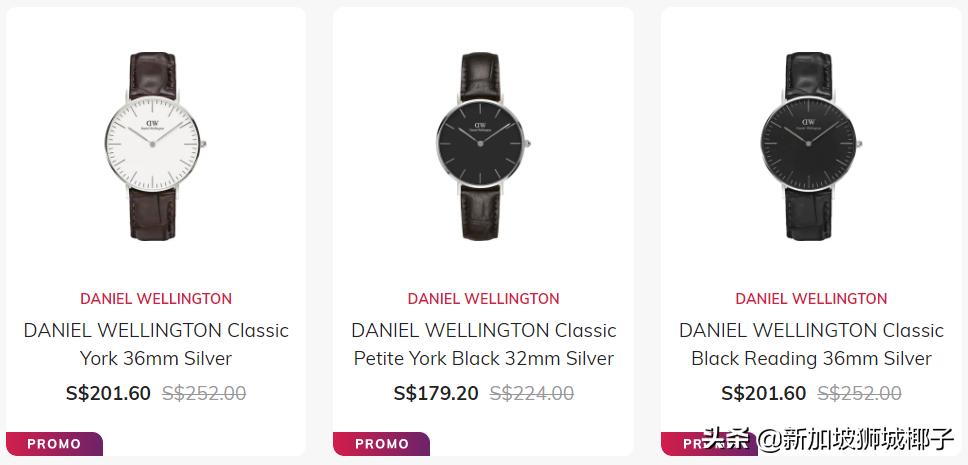This screenshot has width=968, height=465.
Task: Click Daniel Wellington brand link on third card
Action: (811, 298)
